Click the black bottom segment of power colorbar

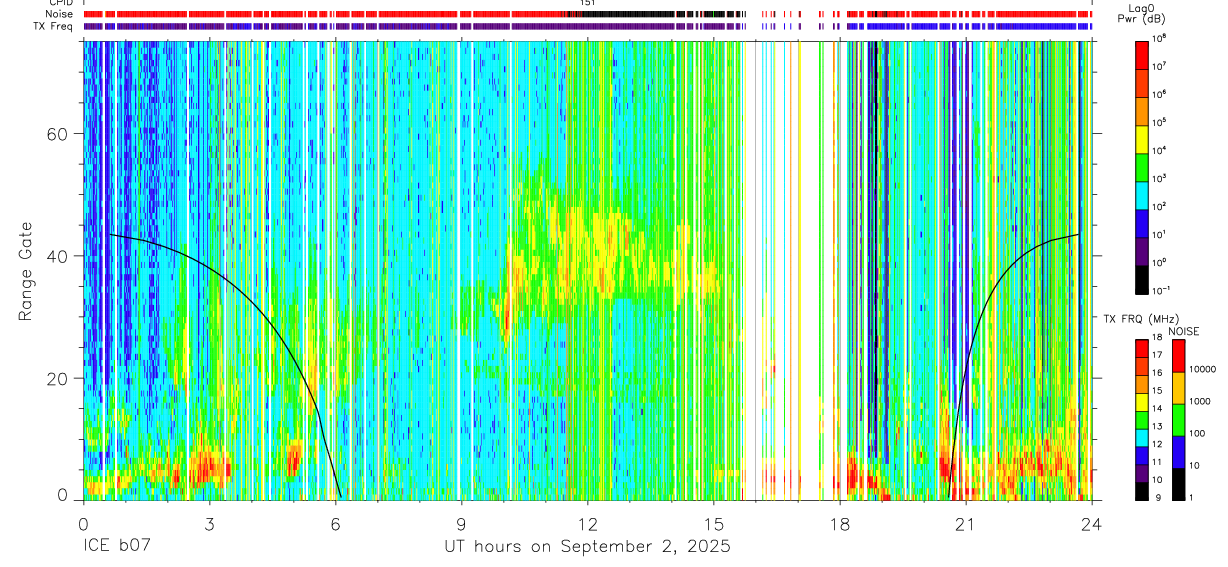point(1142,278)
